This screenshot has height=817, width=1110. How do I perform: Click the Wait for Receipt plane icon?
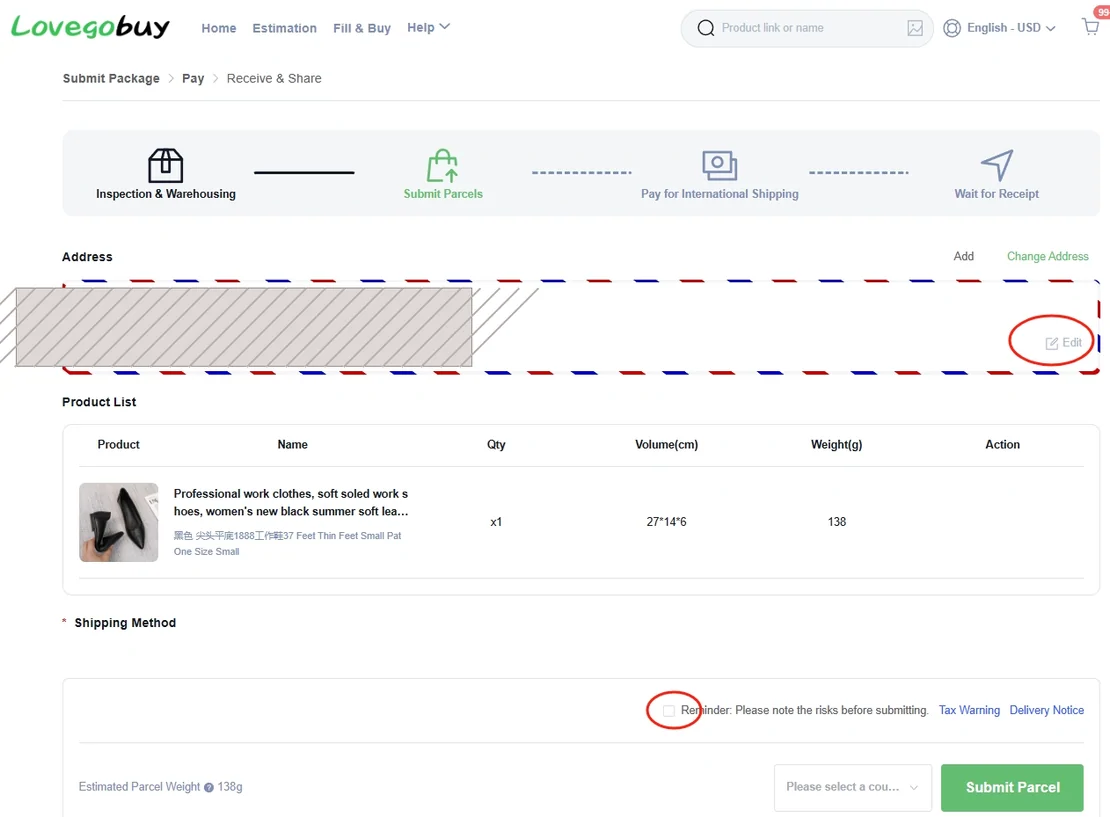[x=997, y=165]
